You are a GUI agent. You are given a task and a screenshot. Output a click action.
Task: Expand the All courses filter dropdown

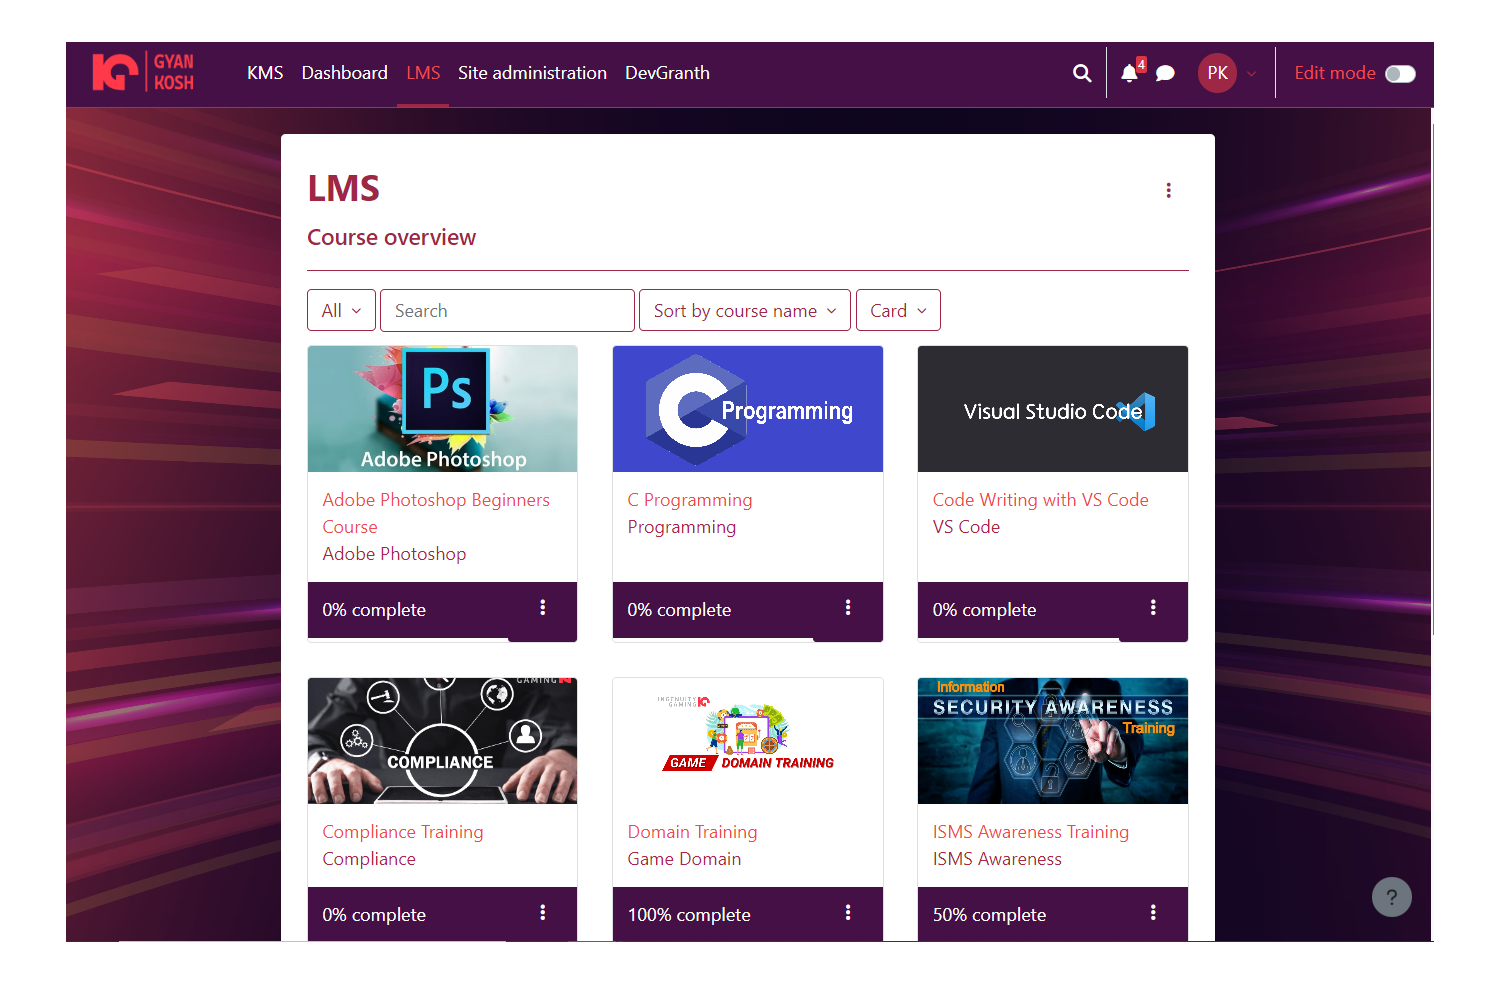341,311
